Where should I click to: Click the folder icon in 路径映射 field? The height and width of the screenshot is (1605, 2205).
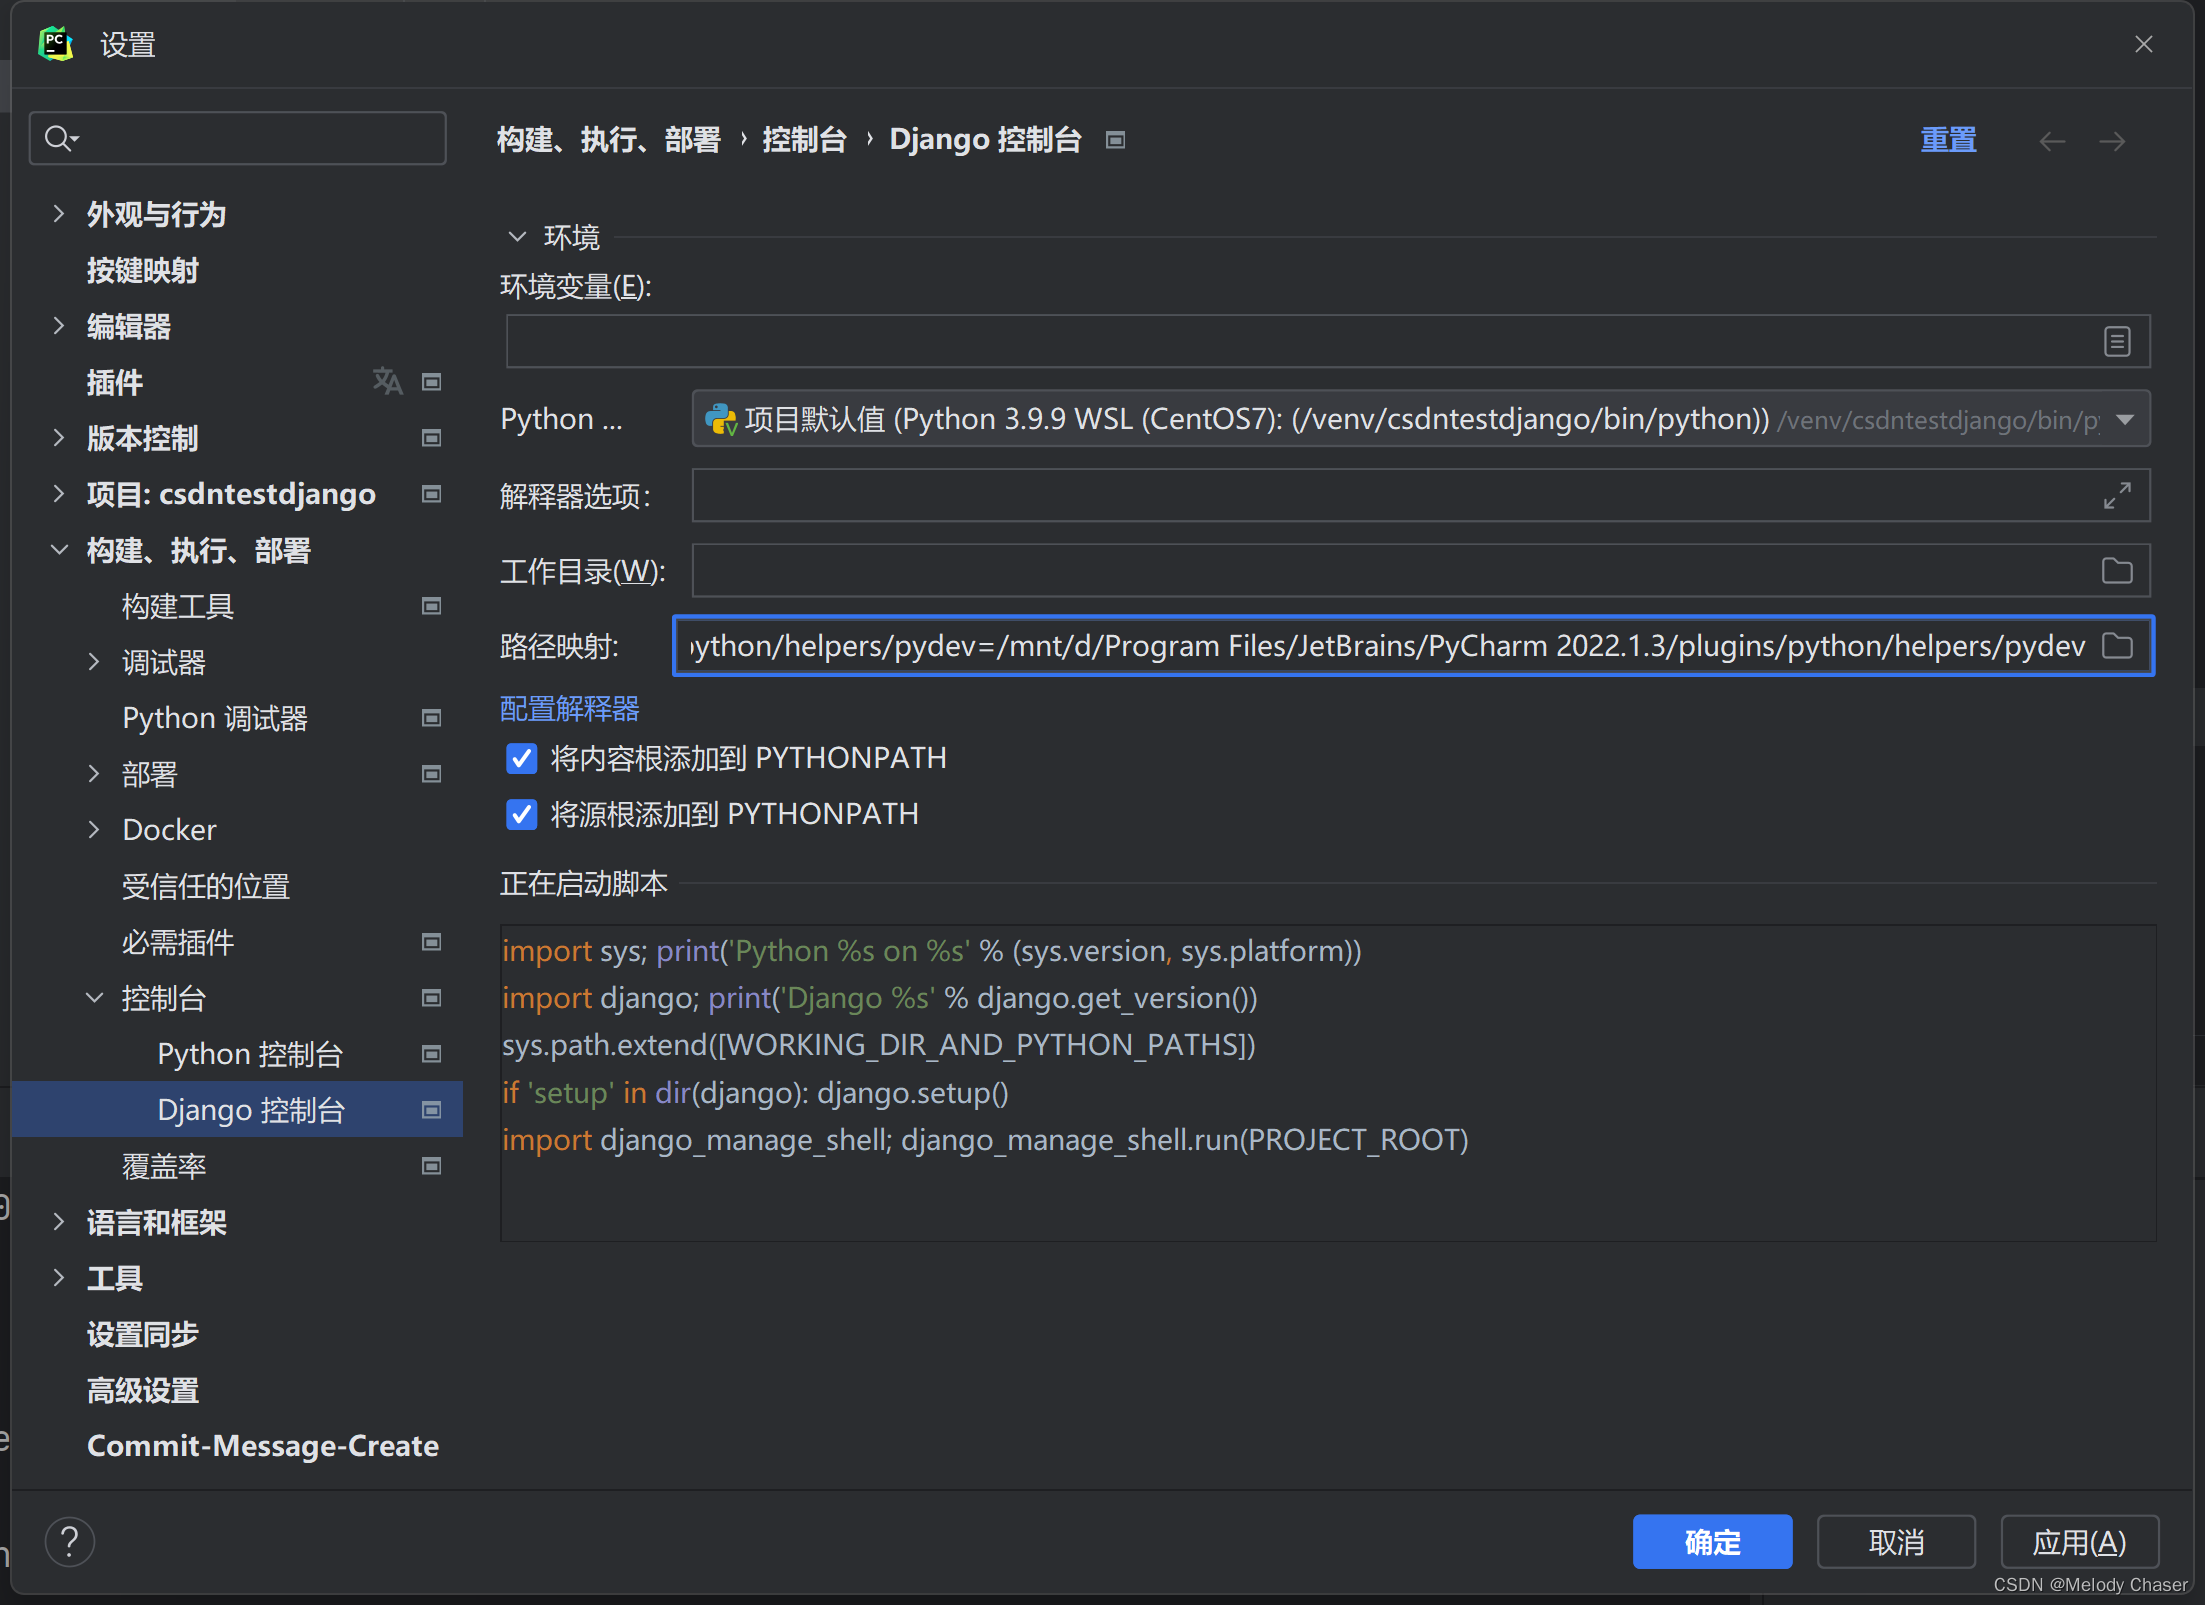2117,646
